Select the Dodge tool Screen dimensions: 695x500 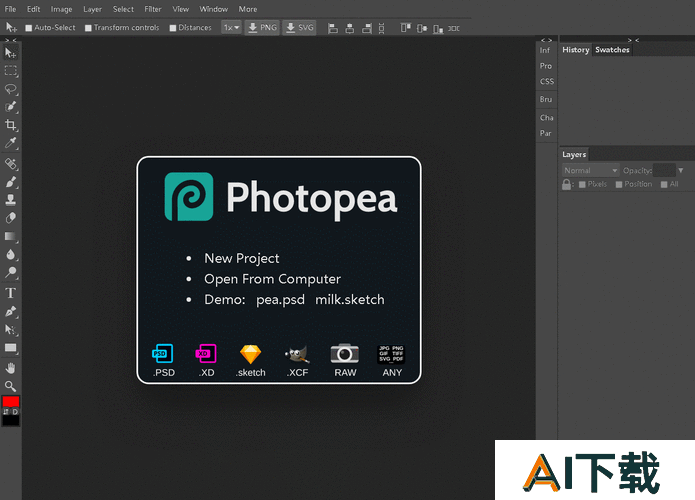coord(10,272)
